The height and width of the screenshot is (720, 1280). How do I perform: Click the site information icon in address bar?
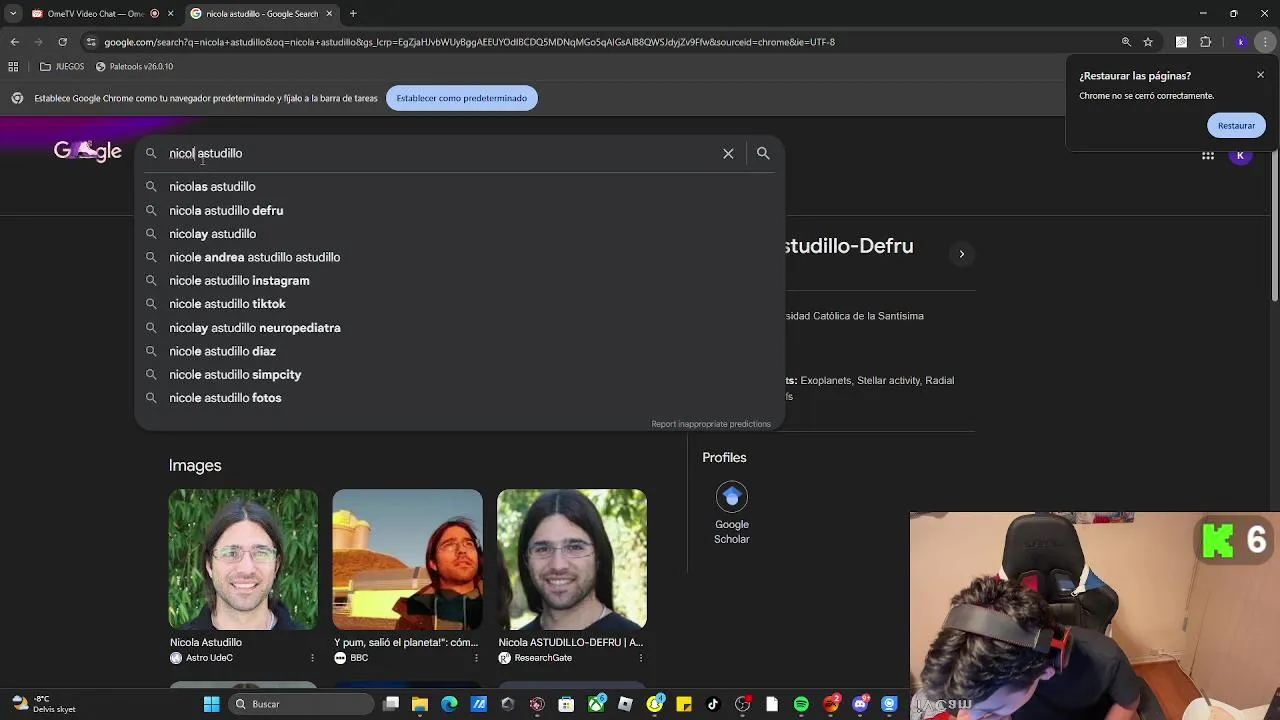[x=91, y=42]
